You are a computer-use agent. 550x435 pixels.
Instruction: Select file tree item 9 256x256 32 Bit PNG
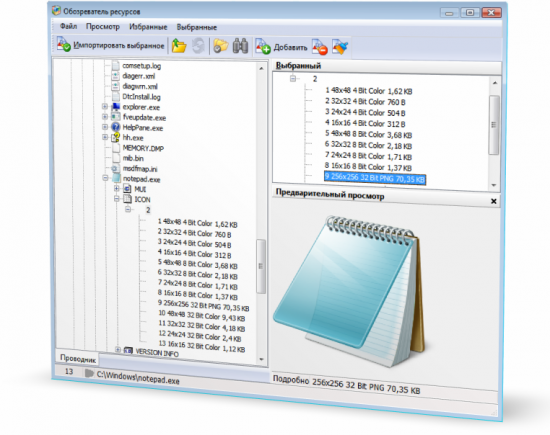pos(203,305)
